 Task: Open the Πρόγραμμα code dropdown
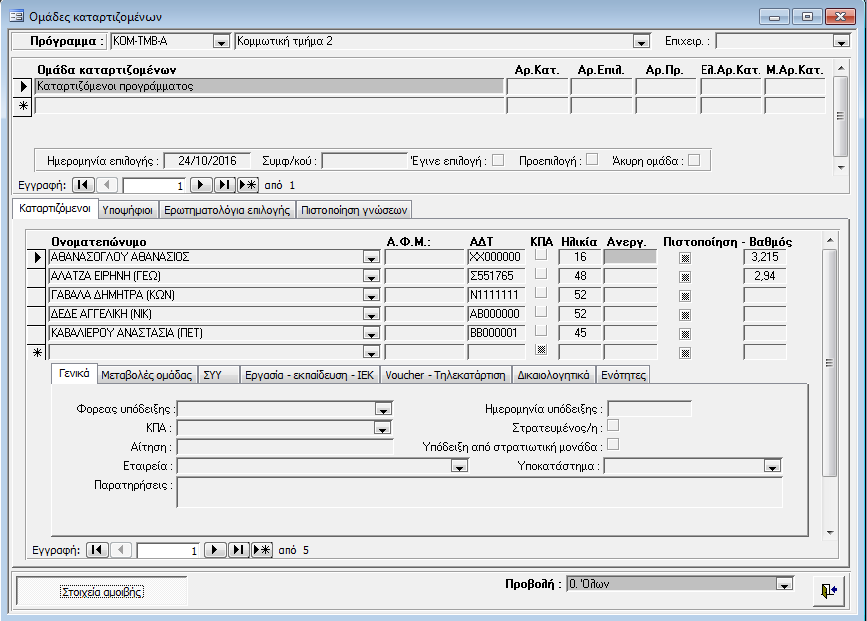(x=221, y=41)
